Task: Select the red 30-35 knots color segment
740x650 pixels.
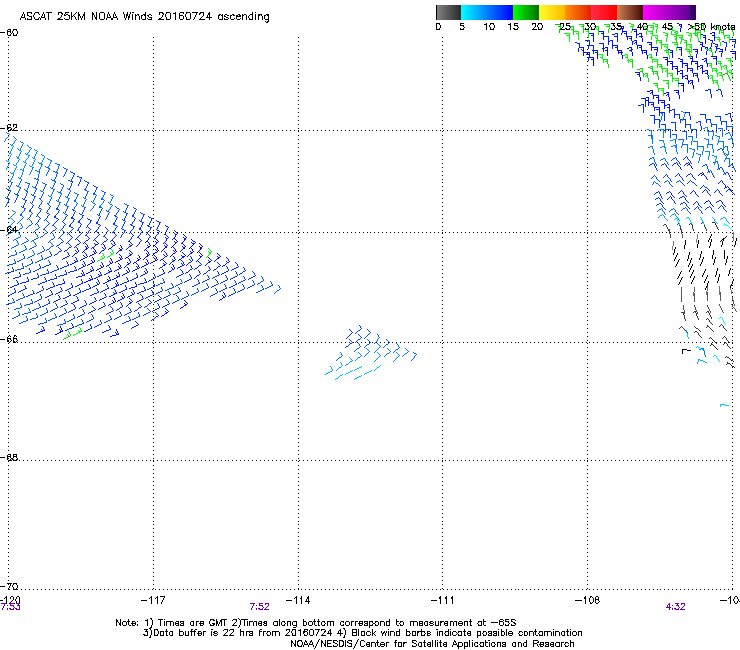Action: (x=604, y=12)
